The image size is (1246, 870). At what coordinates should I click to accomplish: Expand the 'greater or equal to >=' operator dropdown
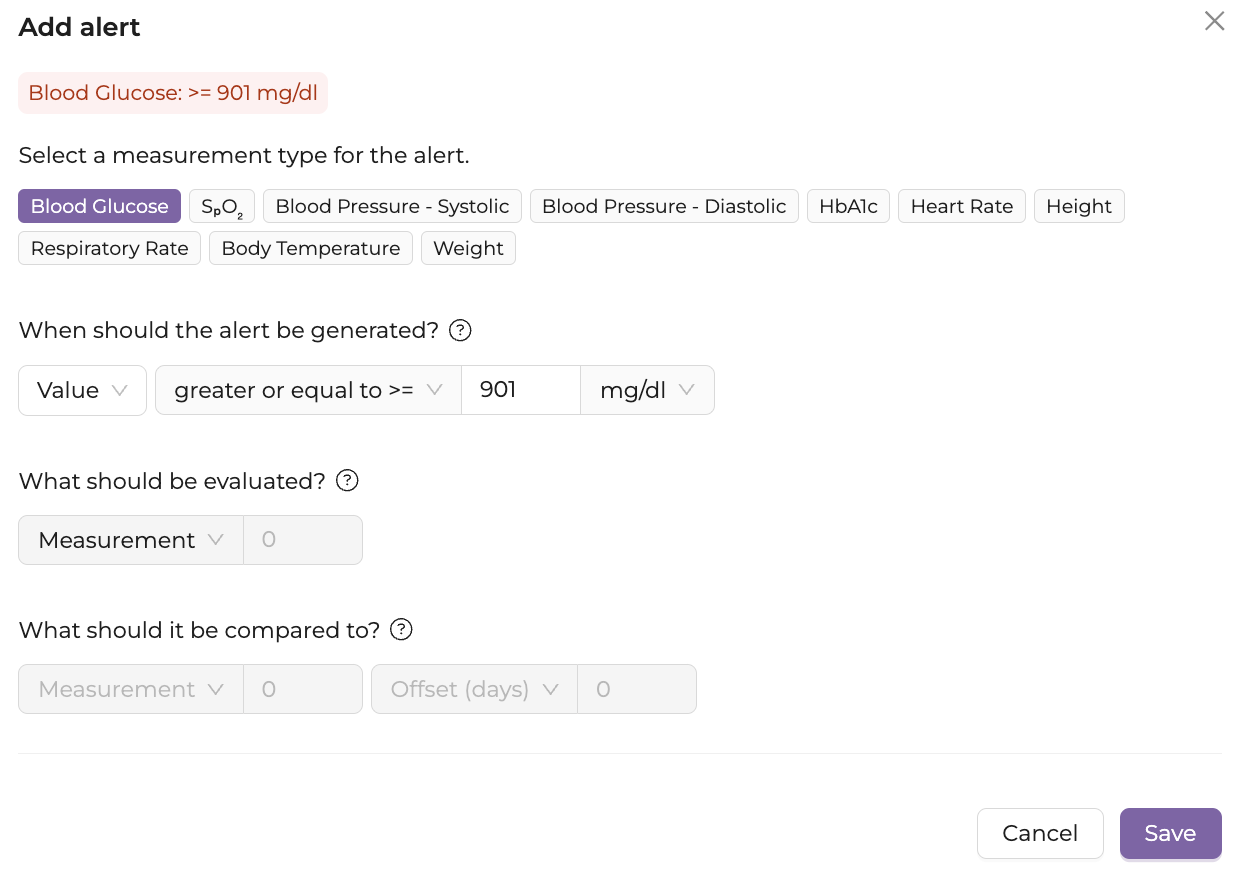pyautogui.click(x=308, y=390)
